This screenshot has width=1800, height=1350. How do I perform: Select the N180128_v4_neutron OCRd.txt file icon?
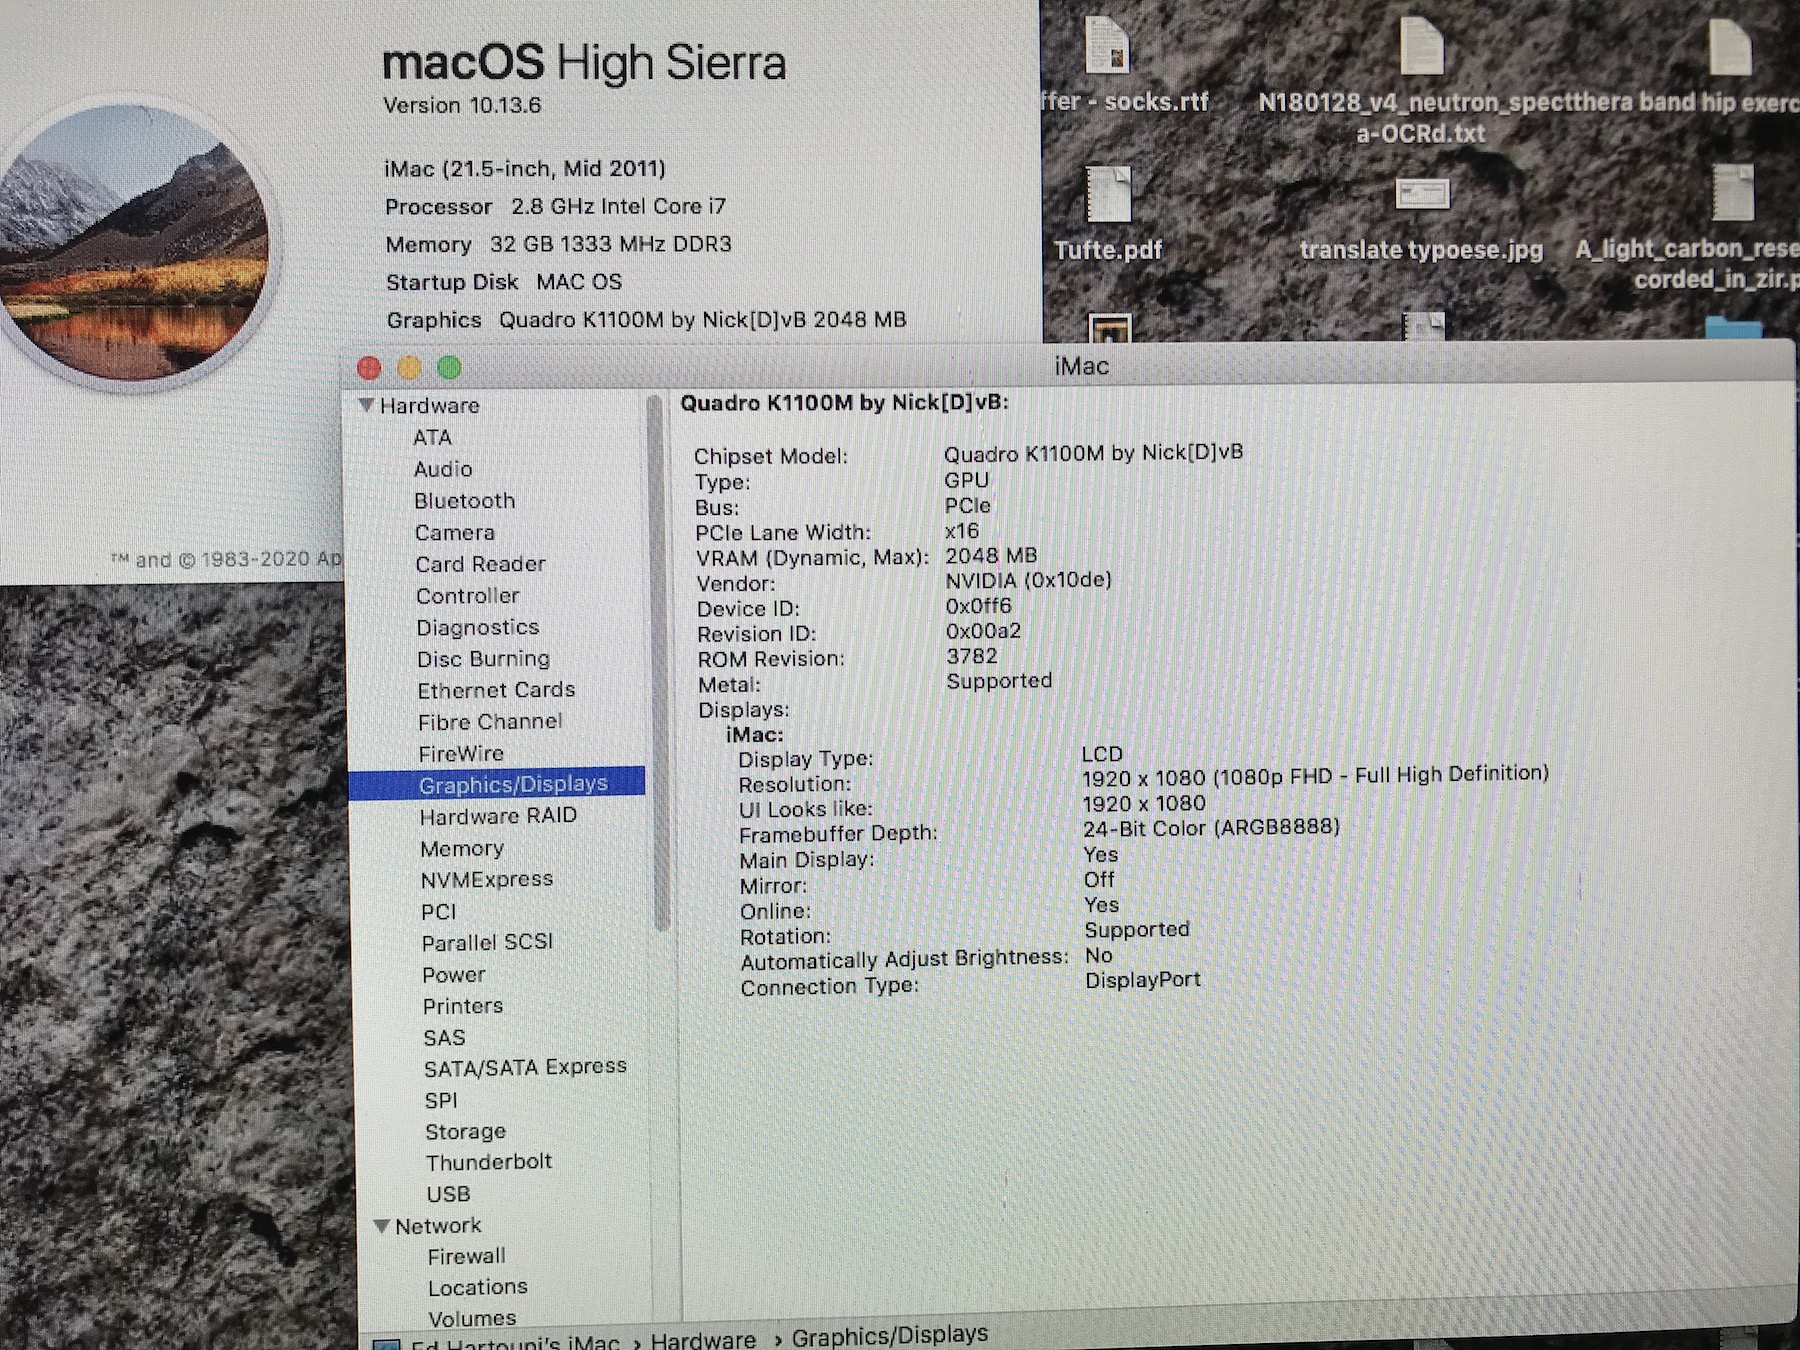[x=1421, y=45]
